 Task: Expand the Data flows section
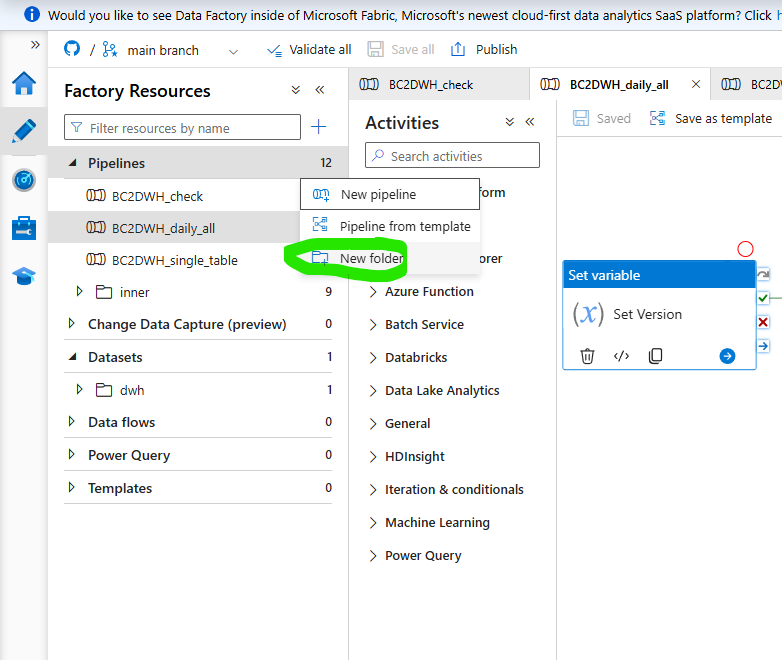pos(71,422)
